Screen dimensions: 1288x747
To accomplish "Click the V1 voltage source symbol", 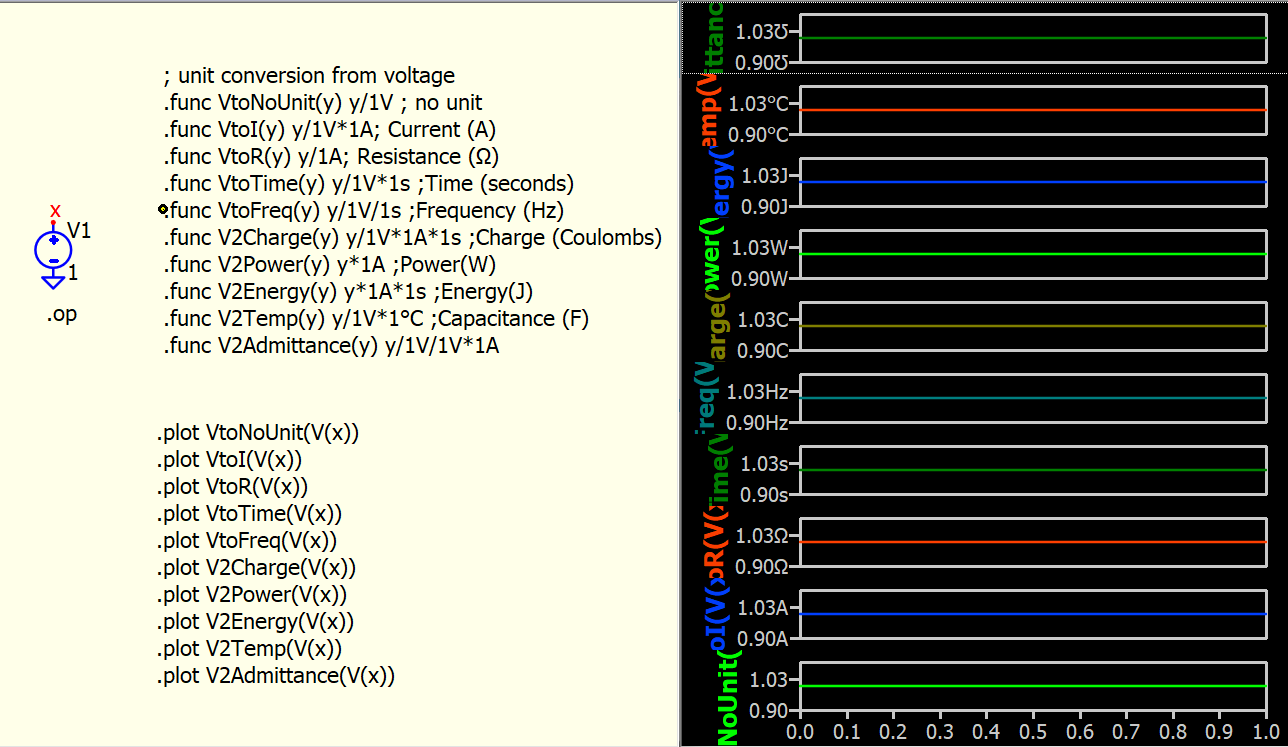I will point(53,248).
